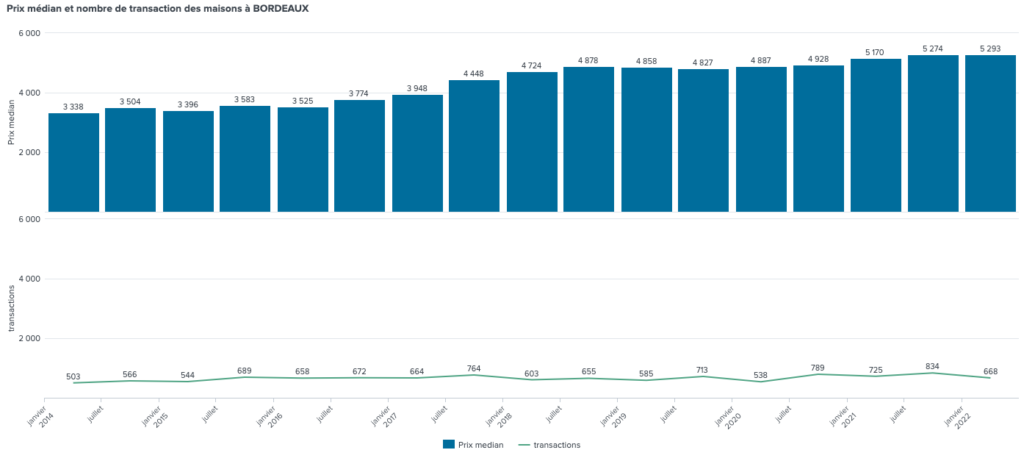Click the data label 4 827
The image size is (1024, 461).
(703, 63)
